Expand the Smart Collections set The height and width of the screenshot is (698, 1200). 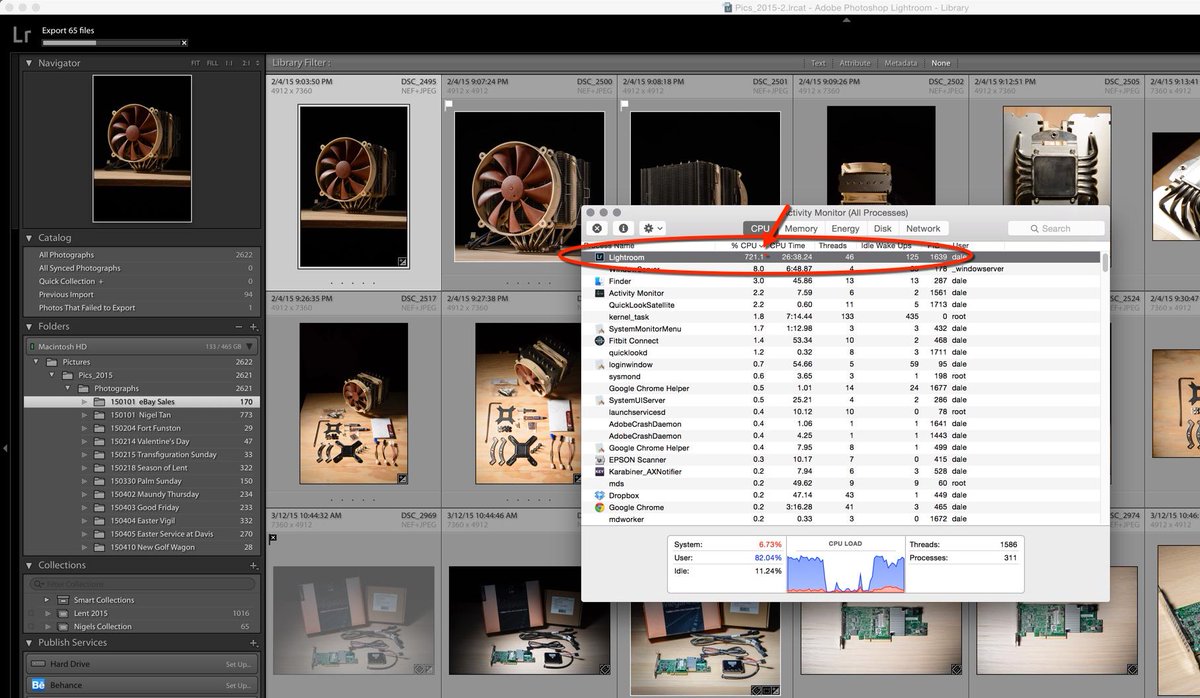click(48, 600)
